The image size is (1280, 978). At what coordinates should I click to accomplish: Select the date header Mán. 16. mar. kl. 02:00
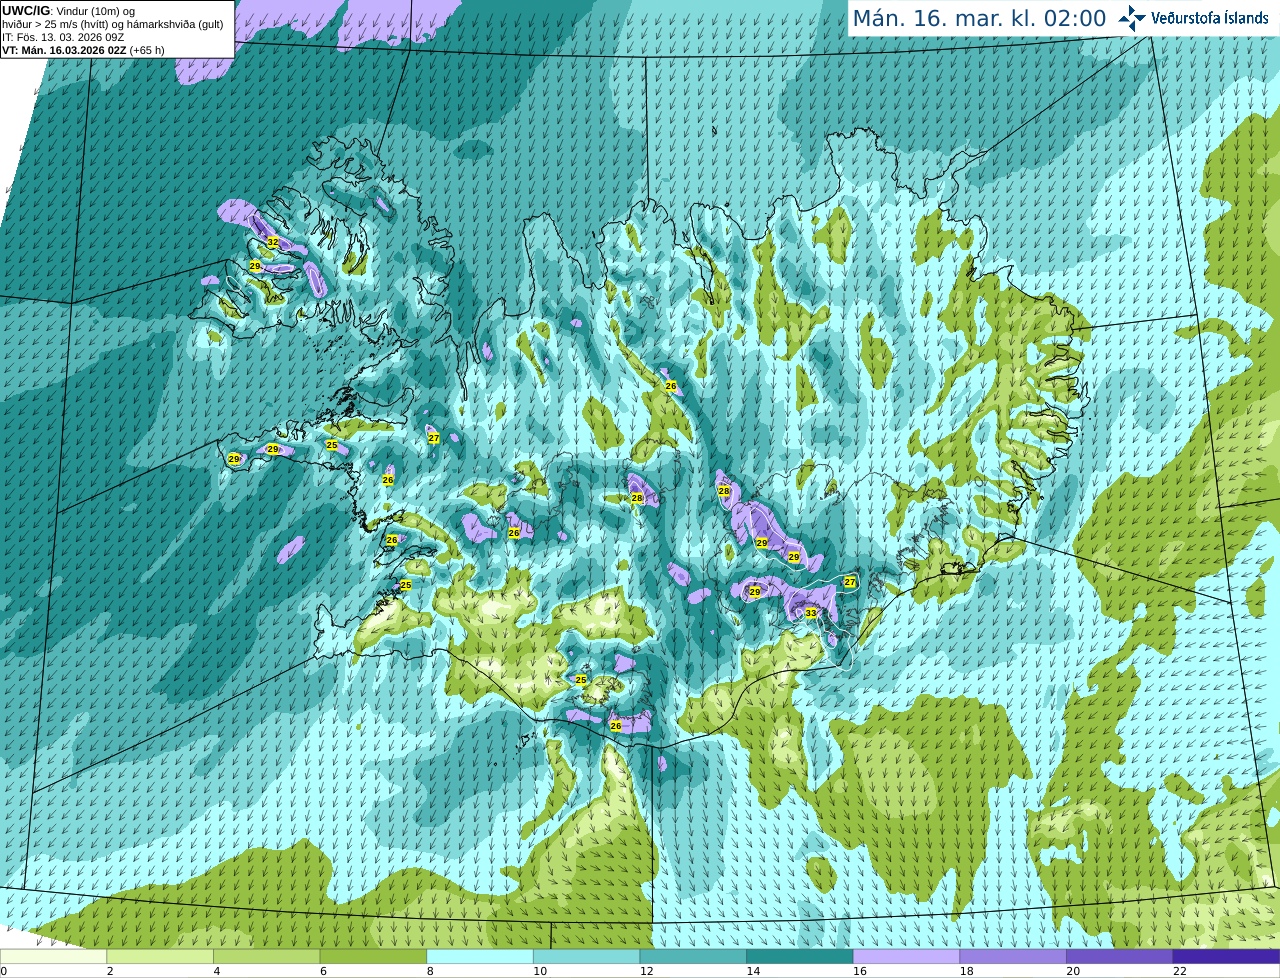pos(979,19)
